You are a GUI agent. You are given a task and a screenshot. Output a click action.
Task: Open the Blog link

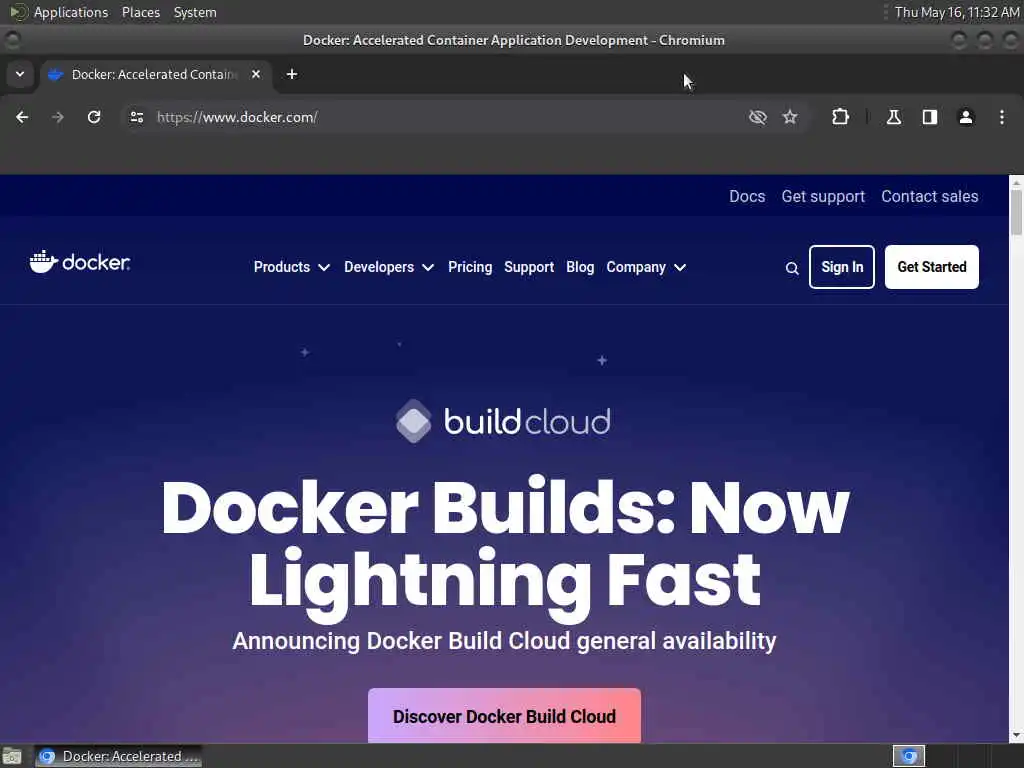click(x=580, y=267)
